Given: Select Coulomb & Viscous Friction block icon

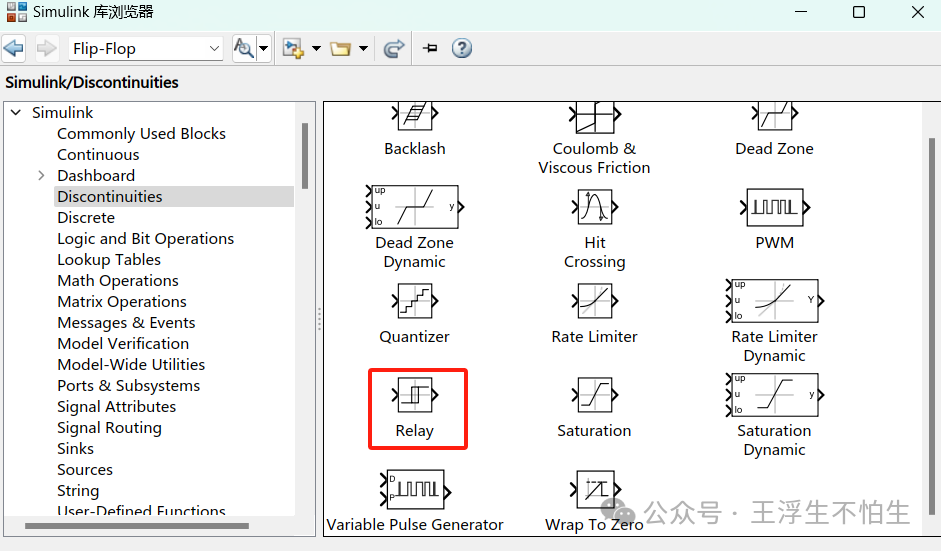Looking at the screenshot, I should pyautogui.click(x=594, y=116).
